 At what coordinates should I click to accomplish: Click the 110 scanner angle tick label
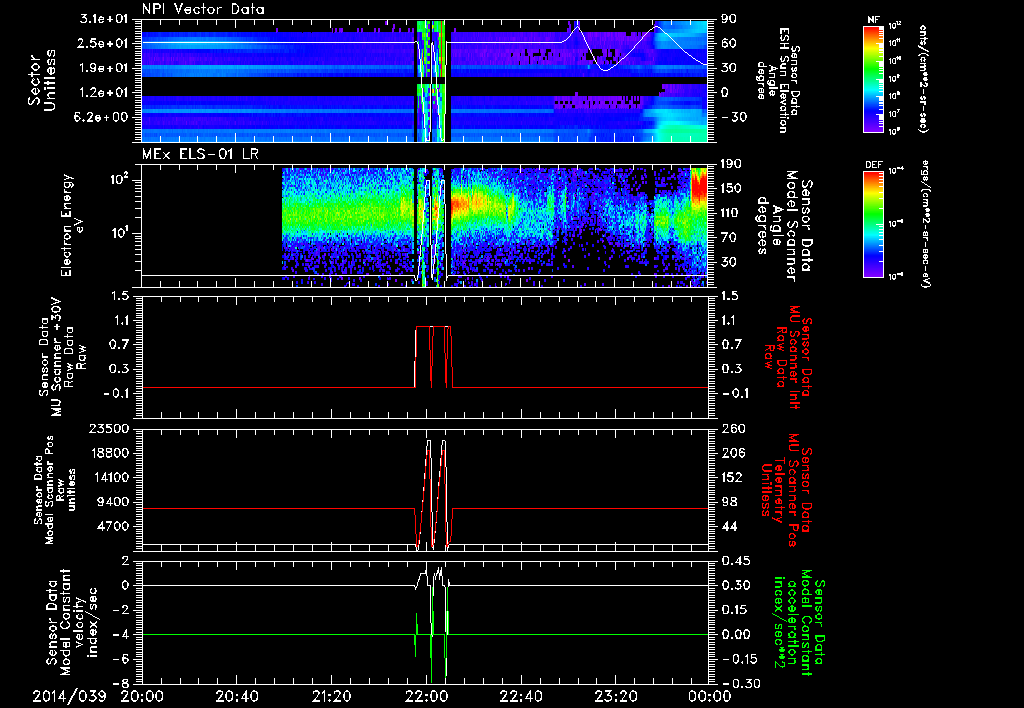(733, 213)
